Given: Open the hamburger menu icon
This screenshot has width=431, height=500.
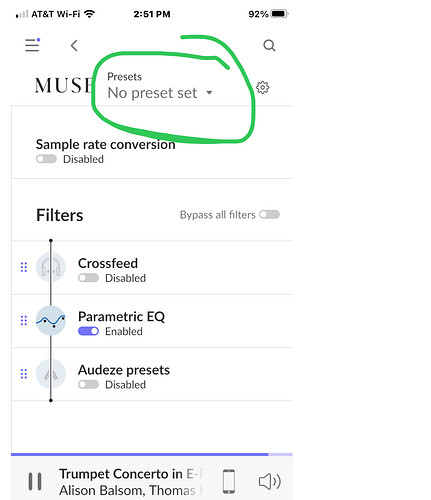Looking at the screenshot, I should tap(32, 45).
